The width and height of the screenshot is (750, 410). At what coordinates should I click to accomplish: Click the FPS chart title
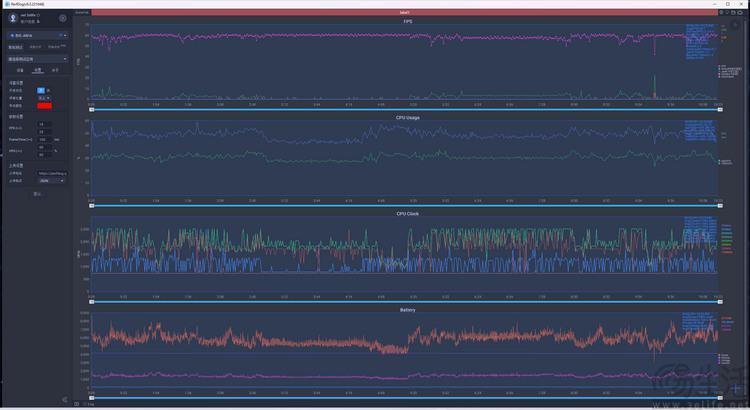point(407,20)
